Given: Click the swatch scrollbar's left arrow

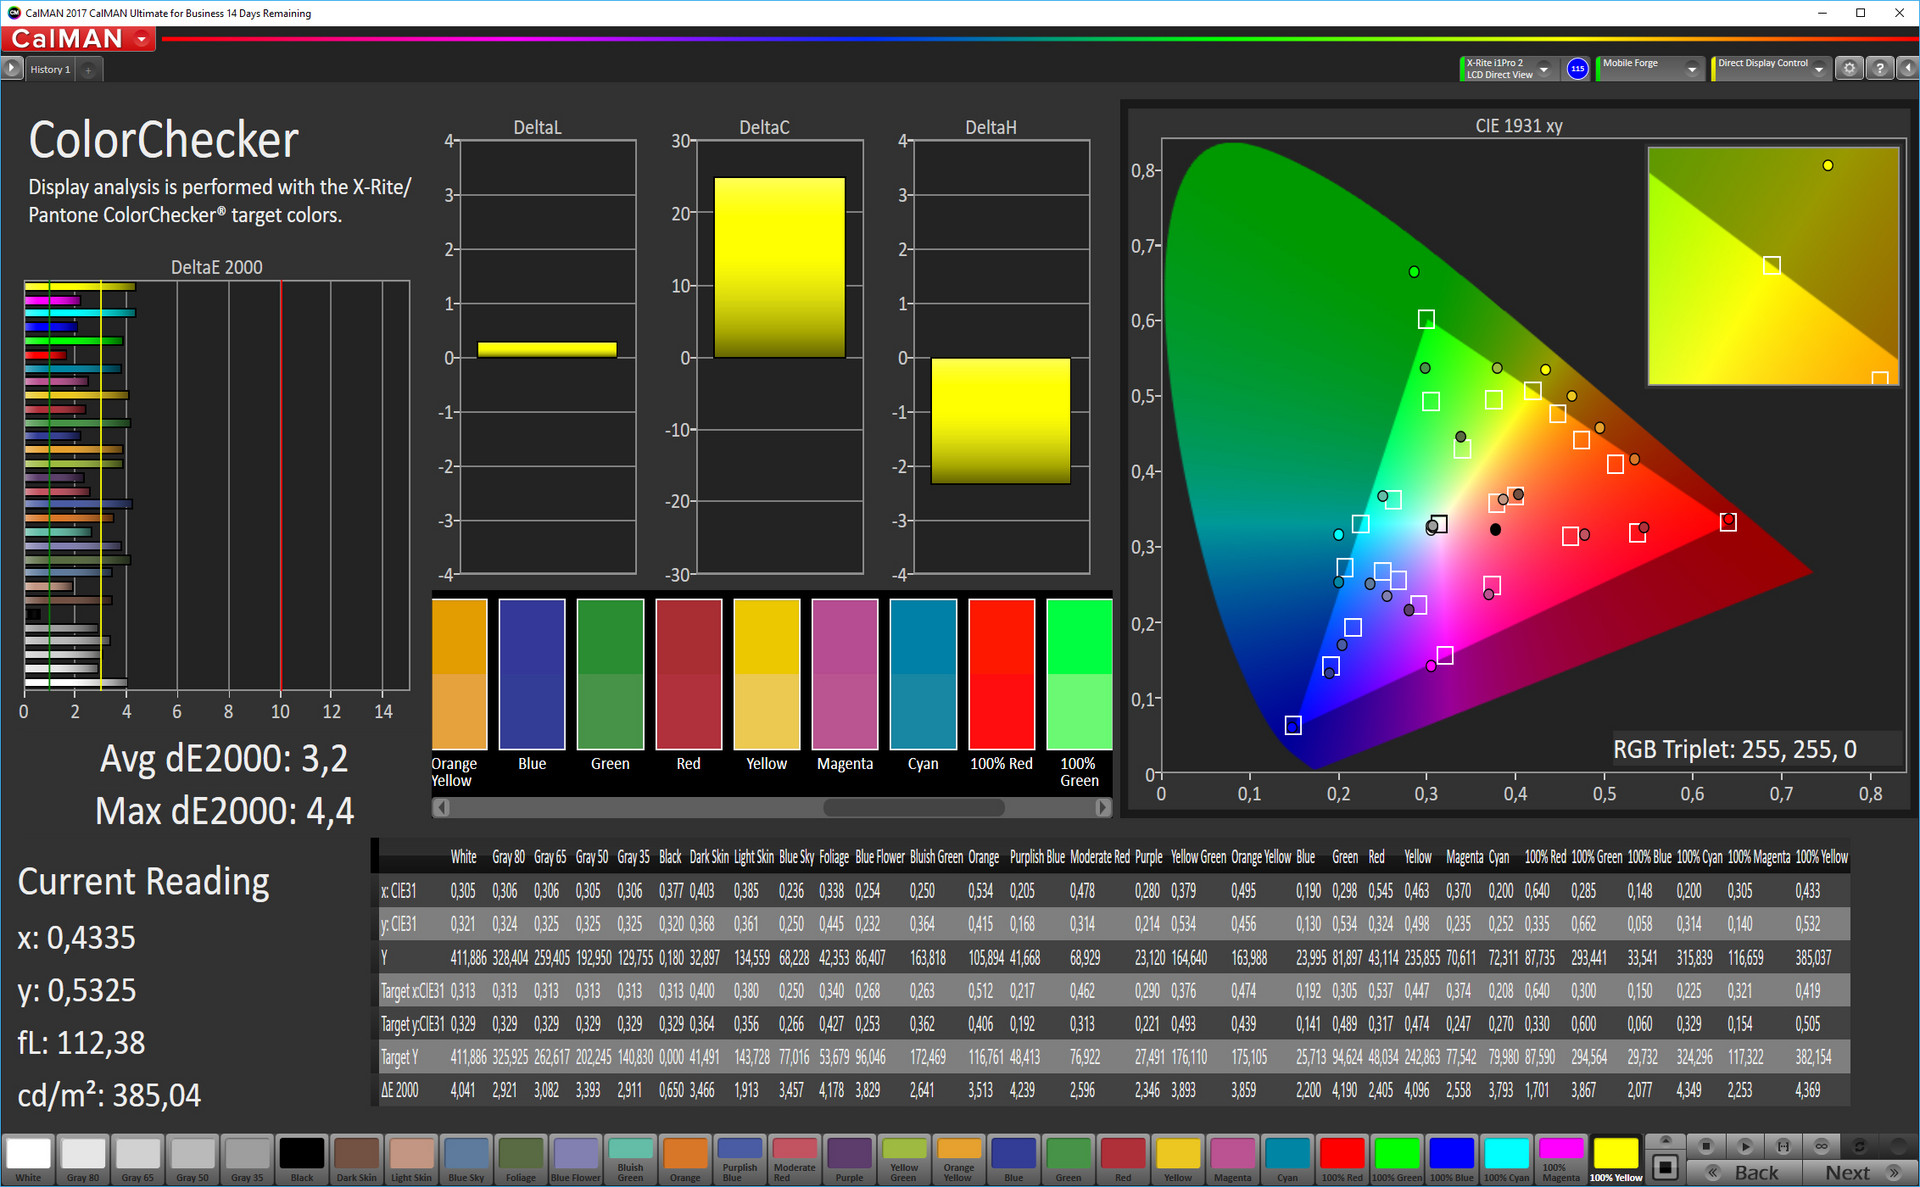Looking at the screenshot, I should click(439, 807).
